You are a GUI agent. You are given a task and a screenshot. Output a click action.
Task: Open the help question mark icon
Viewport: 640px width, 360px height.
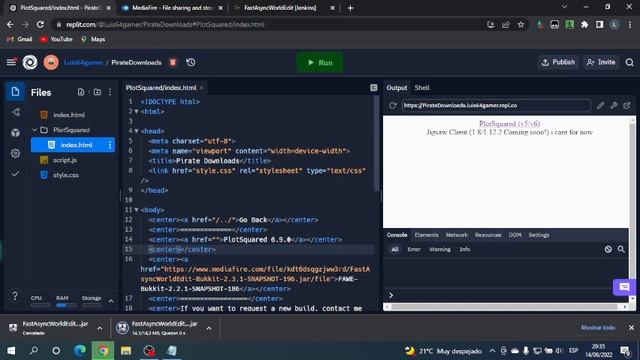15,296
